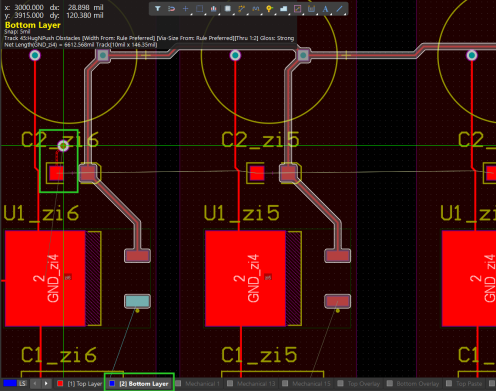Select the Place Line tool
Image resolution: width=496 pixels, height=391 pixels.
339,9
